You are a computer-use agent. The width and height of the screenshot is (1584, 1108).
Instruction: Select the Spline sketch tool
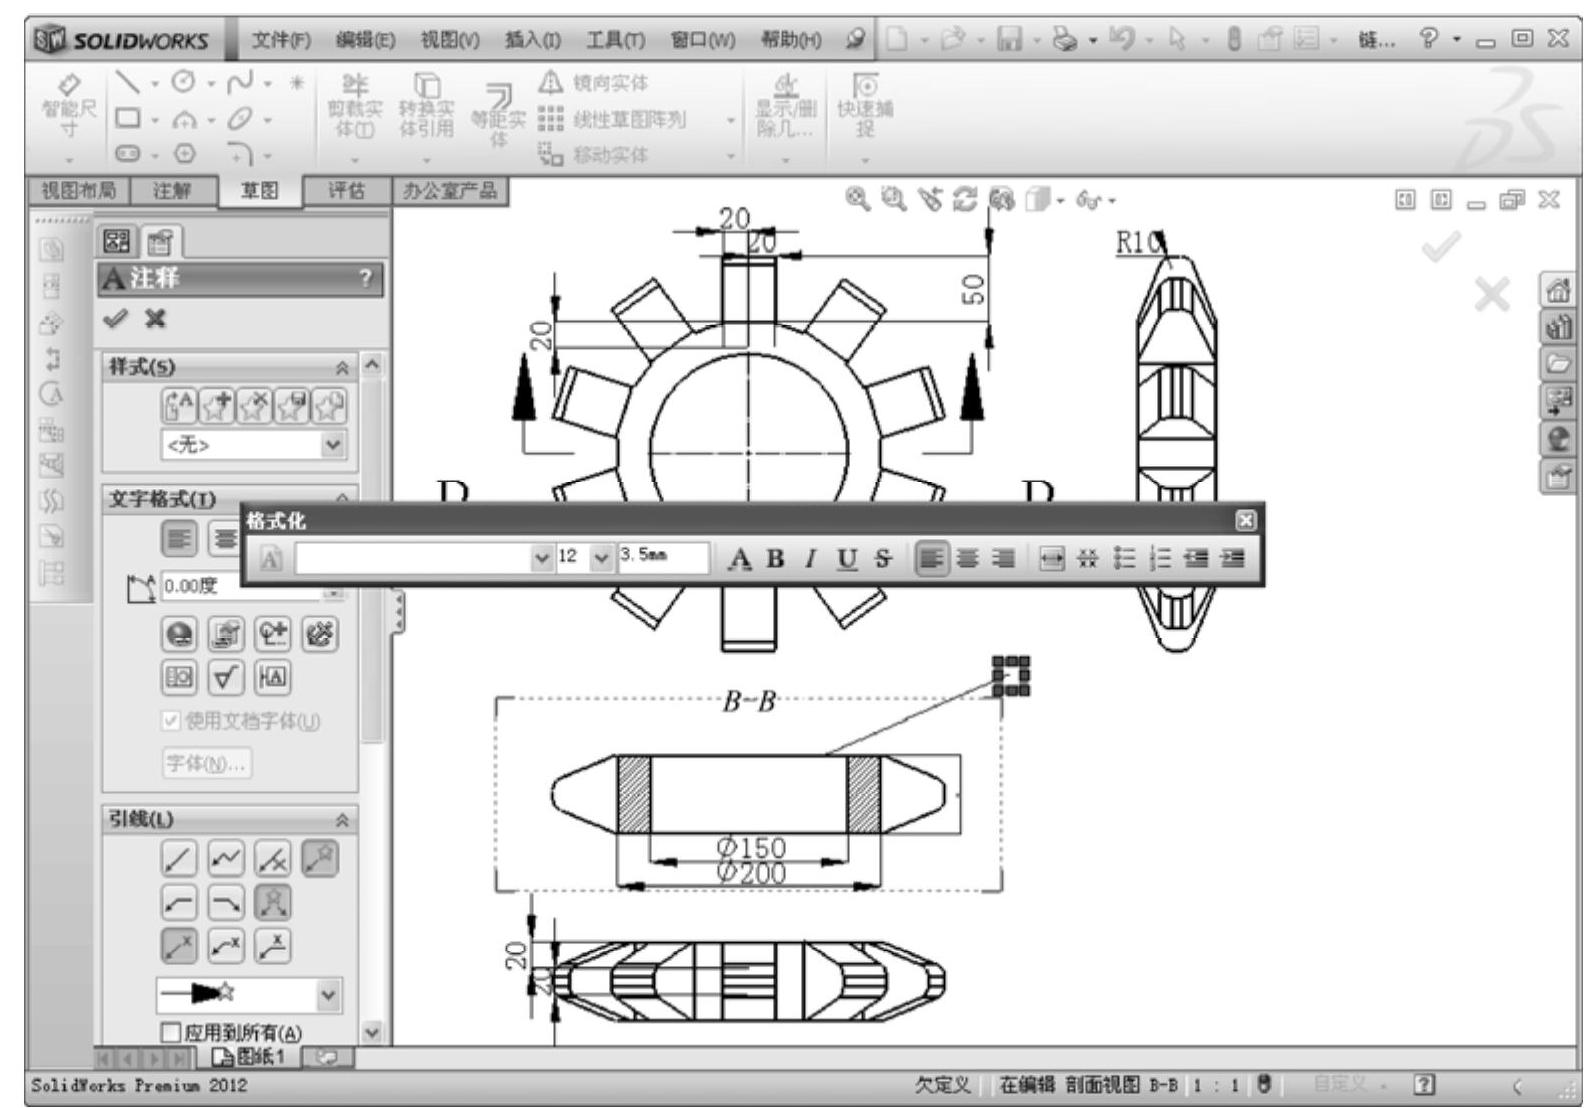(x=240, y=82)
